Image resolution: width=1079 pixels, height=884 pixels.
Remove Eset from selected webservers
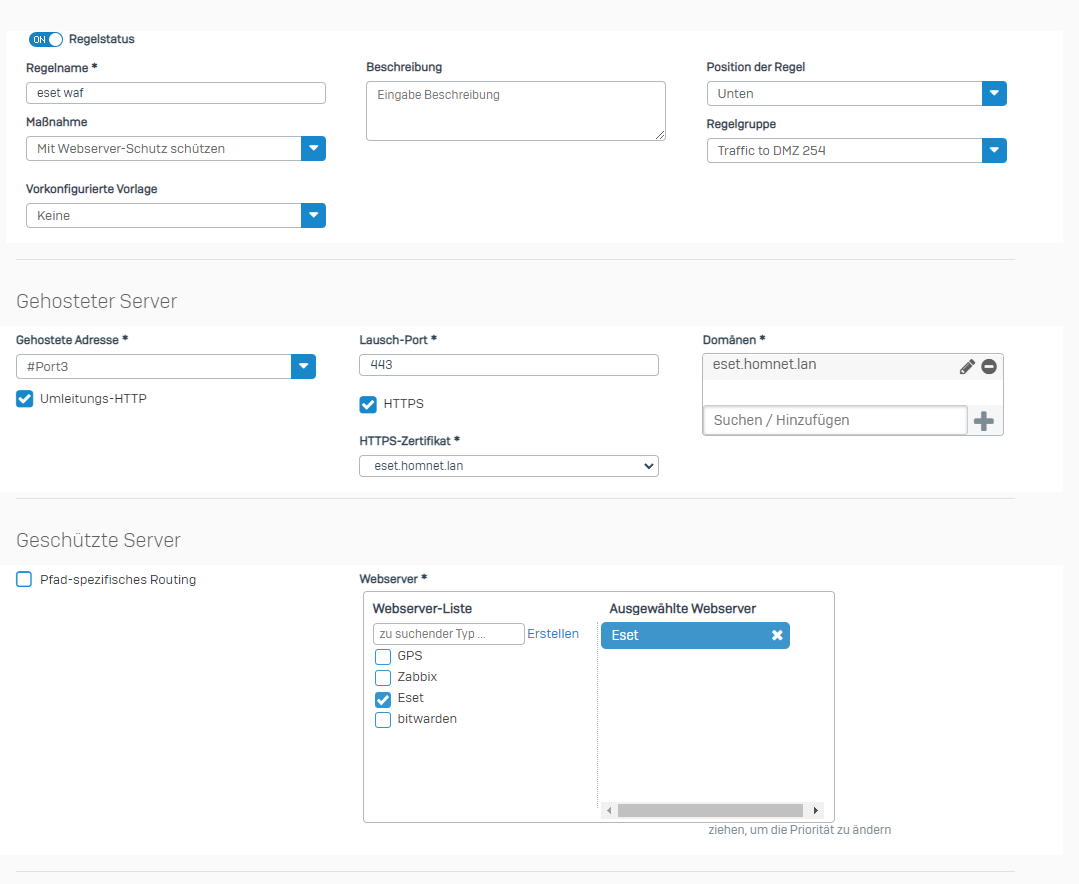coord(777,635)
